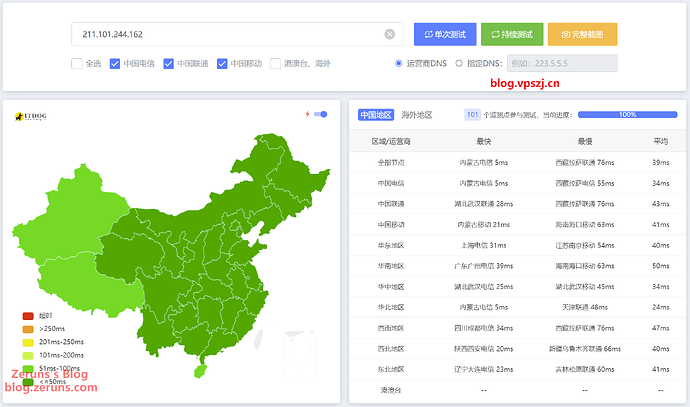Uncheck the 中国移动 checkbox

223,64
